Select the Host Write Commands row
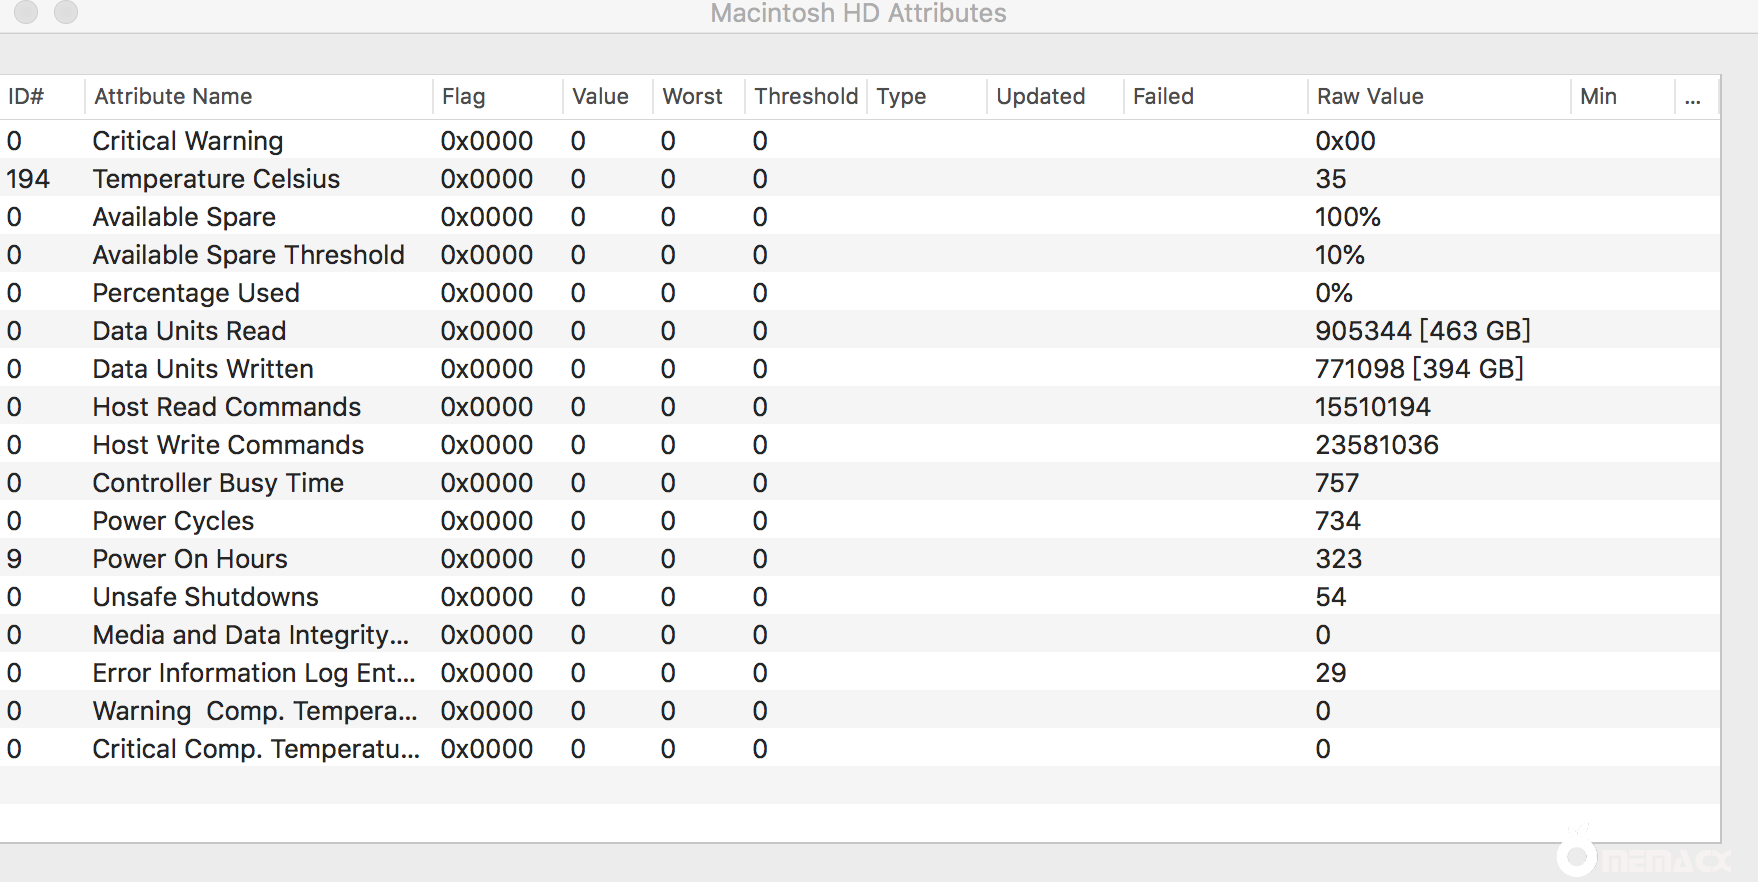 pos(860,445)
